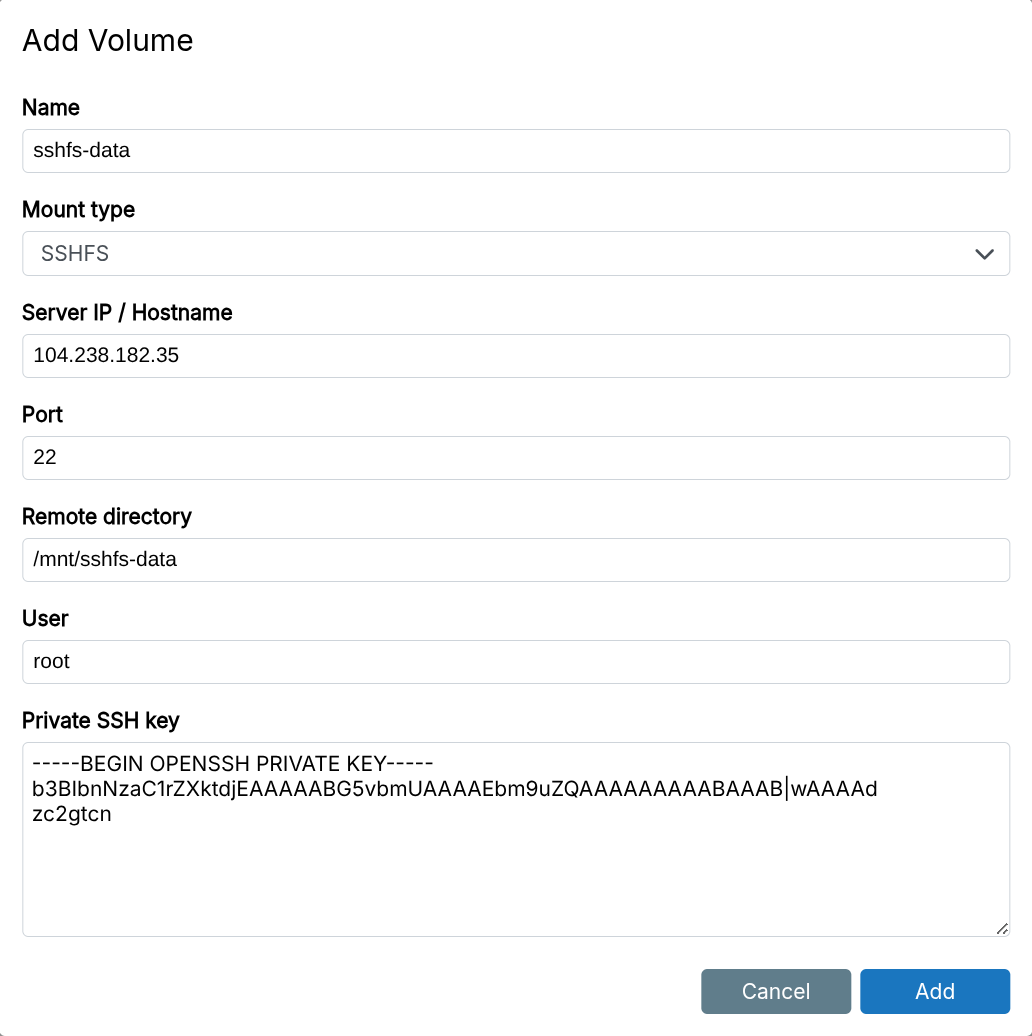Click the Mount type dropdown chevron arrow
Image resolution: width=1032 pixels, height=1036 pixels.
984,254
